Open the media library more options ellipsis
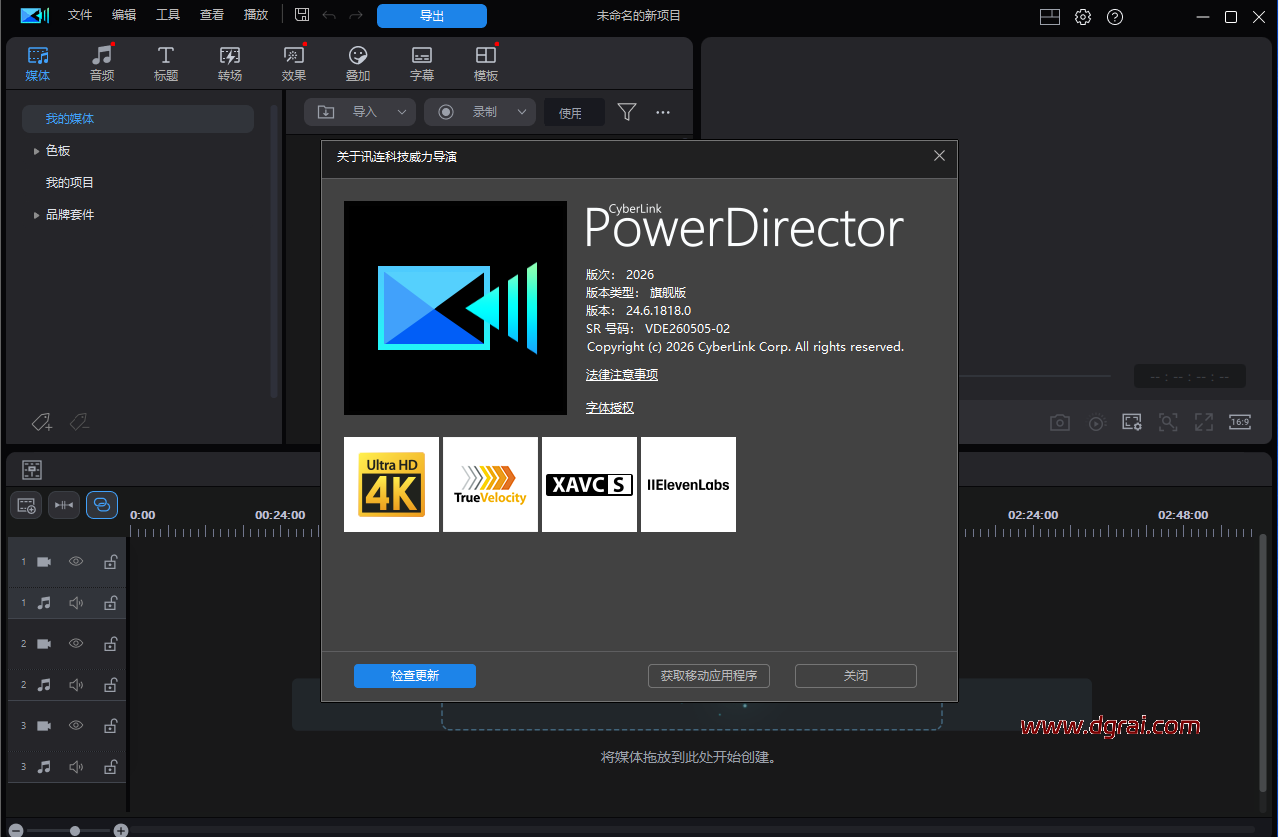This screenshot has width=1279, height=837. click(663, 112)
